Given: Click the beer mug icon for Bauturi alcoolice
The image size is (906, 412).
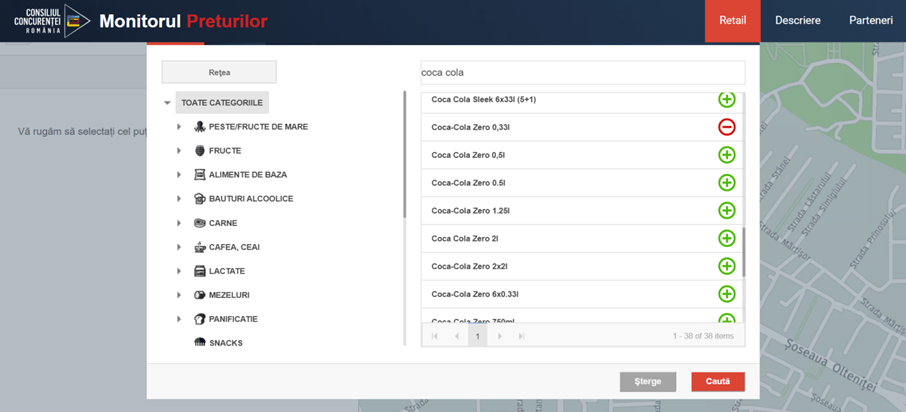Looking at the screenshot, I should pos(199,199).
